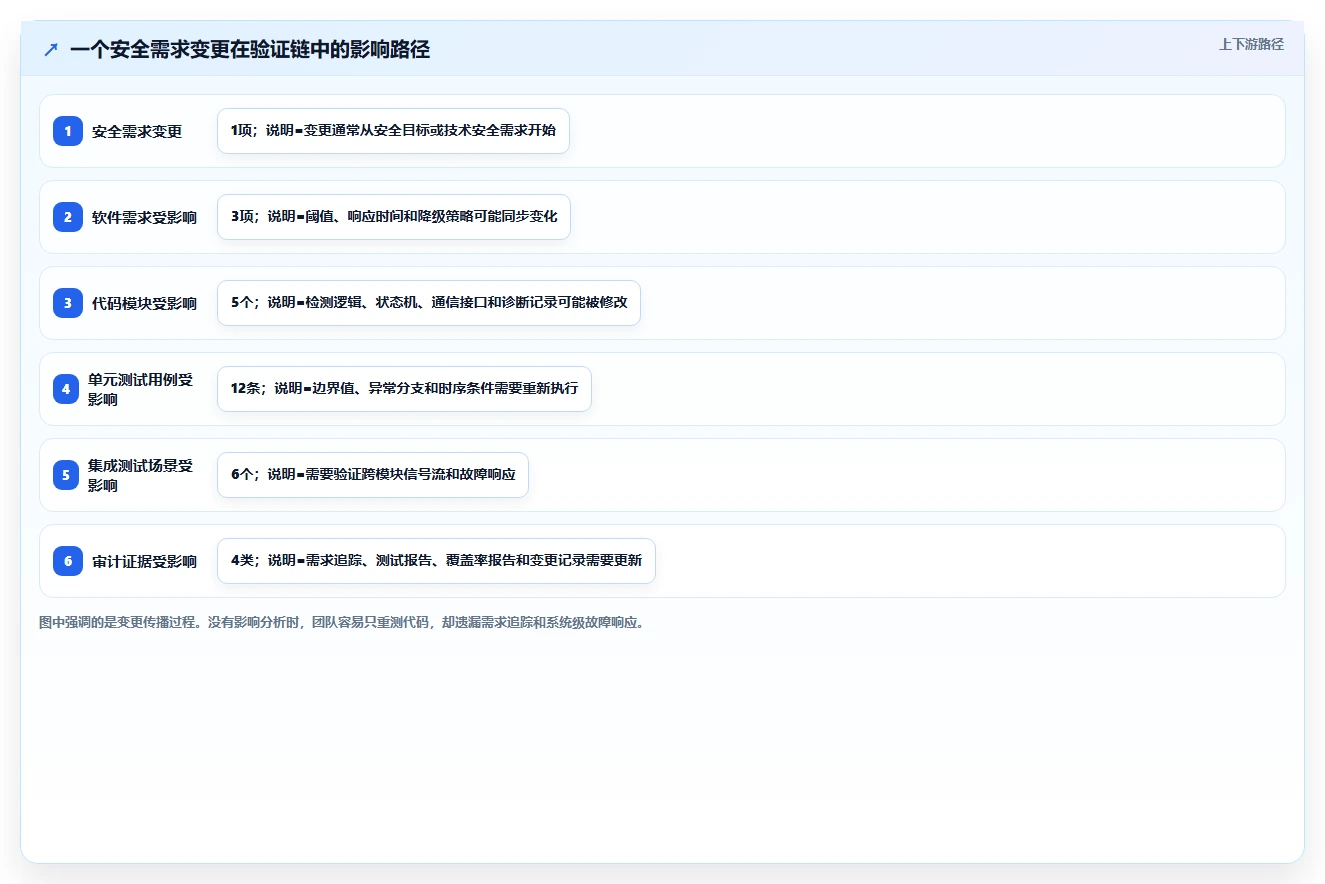Image resolution: width=1325 pixels, height=884 pixels.
Task: Open the 3项 detail chip about 阈值、响应时间
Action: click(394, 217)
